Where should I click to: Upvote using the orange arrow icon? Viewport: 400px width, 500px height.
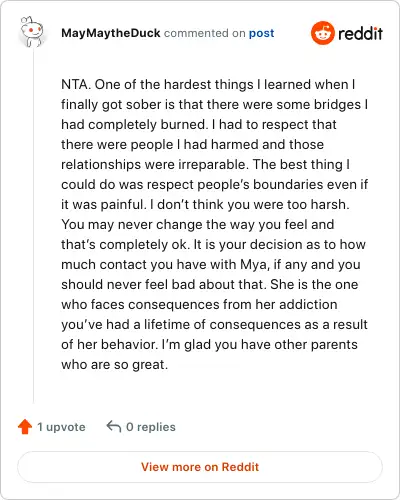tap(25, 426)
